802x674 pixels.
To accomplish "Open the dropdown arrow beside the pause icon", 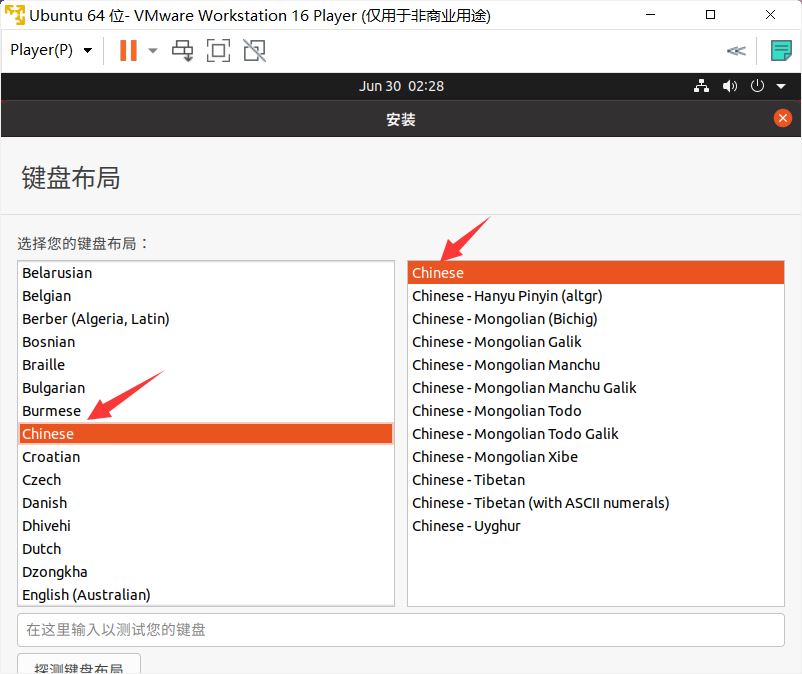I will tap(153, 51).
